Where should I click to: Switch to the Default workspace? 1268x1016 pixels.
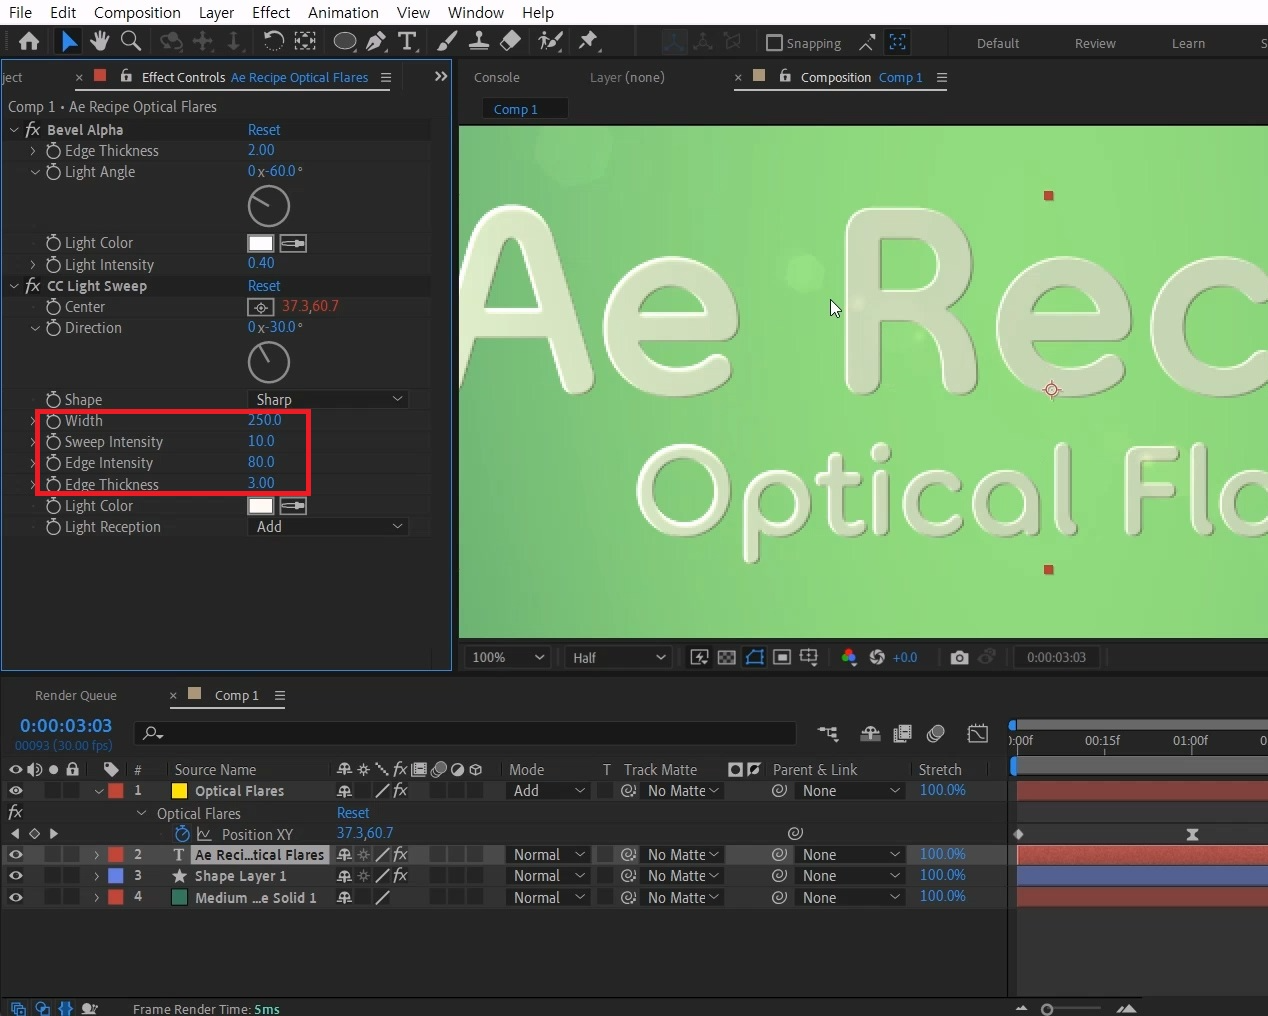pos(998,43)
